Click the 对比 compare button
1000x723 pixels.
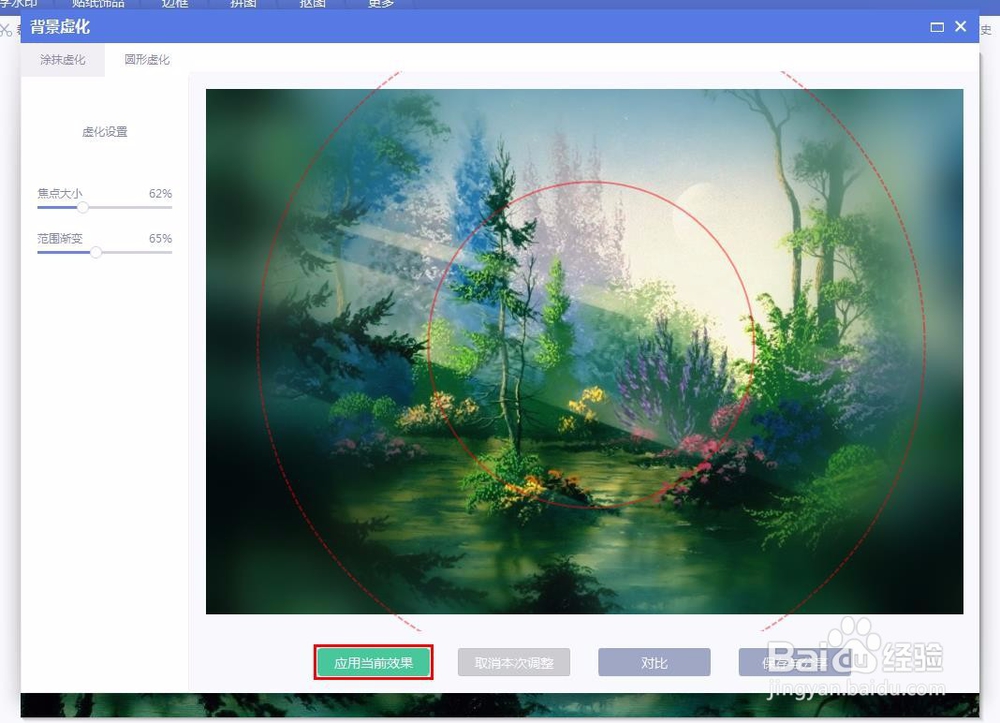[654, 662]
